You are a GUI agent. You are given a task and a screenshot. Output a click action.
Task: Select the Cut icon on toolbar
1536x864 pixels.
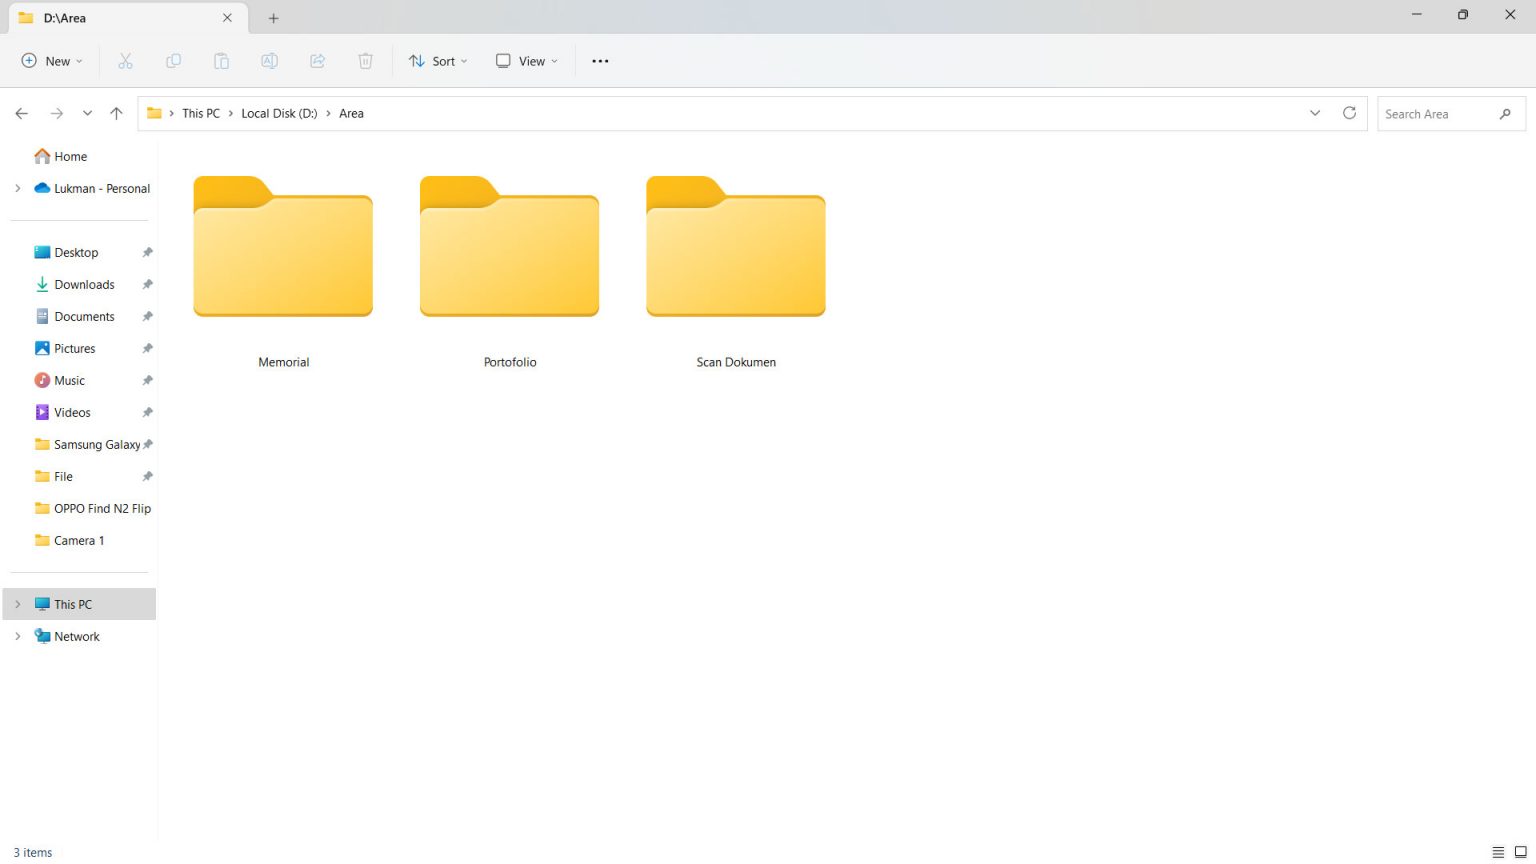coord(125,61)
